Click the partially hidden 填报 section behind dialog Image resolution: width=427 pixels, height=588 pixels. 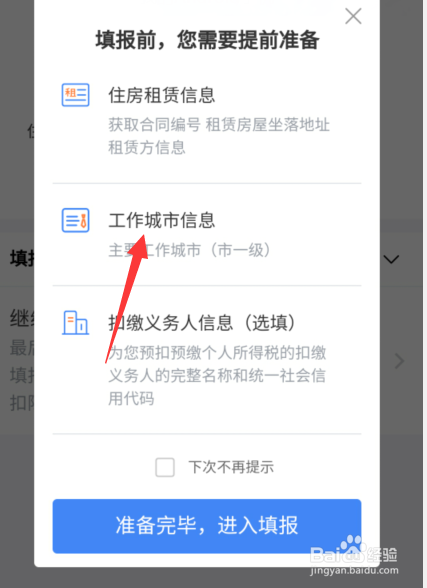(x=22, y=259)
